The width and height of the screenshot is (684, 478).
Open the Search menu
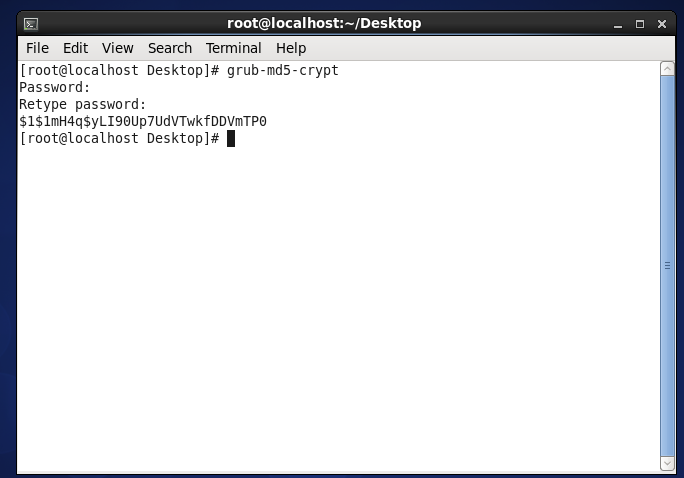pos(170,48)
